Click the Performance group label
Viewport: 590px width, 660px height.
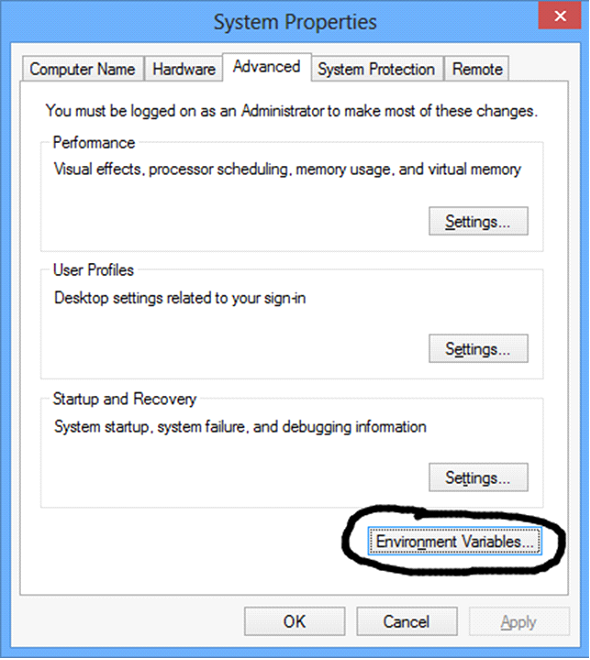[x=94, y=143]
